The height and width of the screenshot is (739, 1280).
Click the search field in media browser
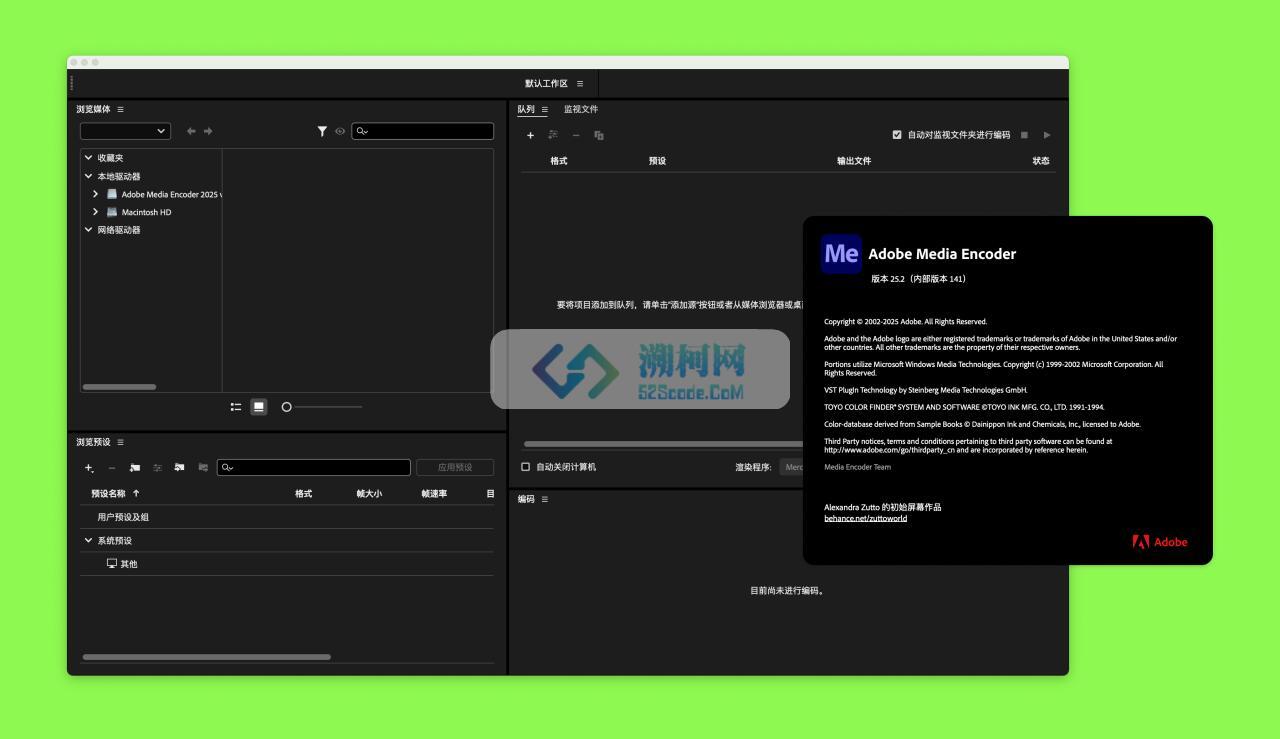pos(423,131)
